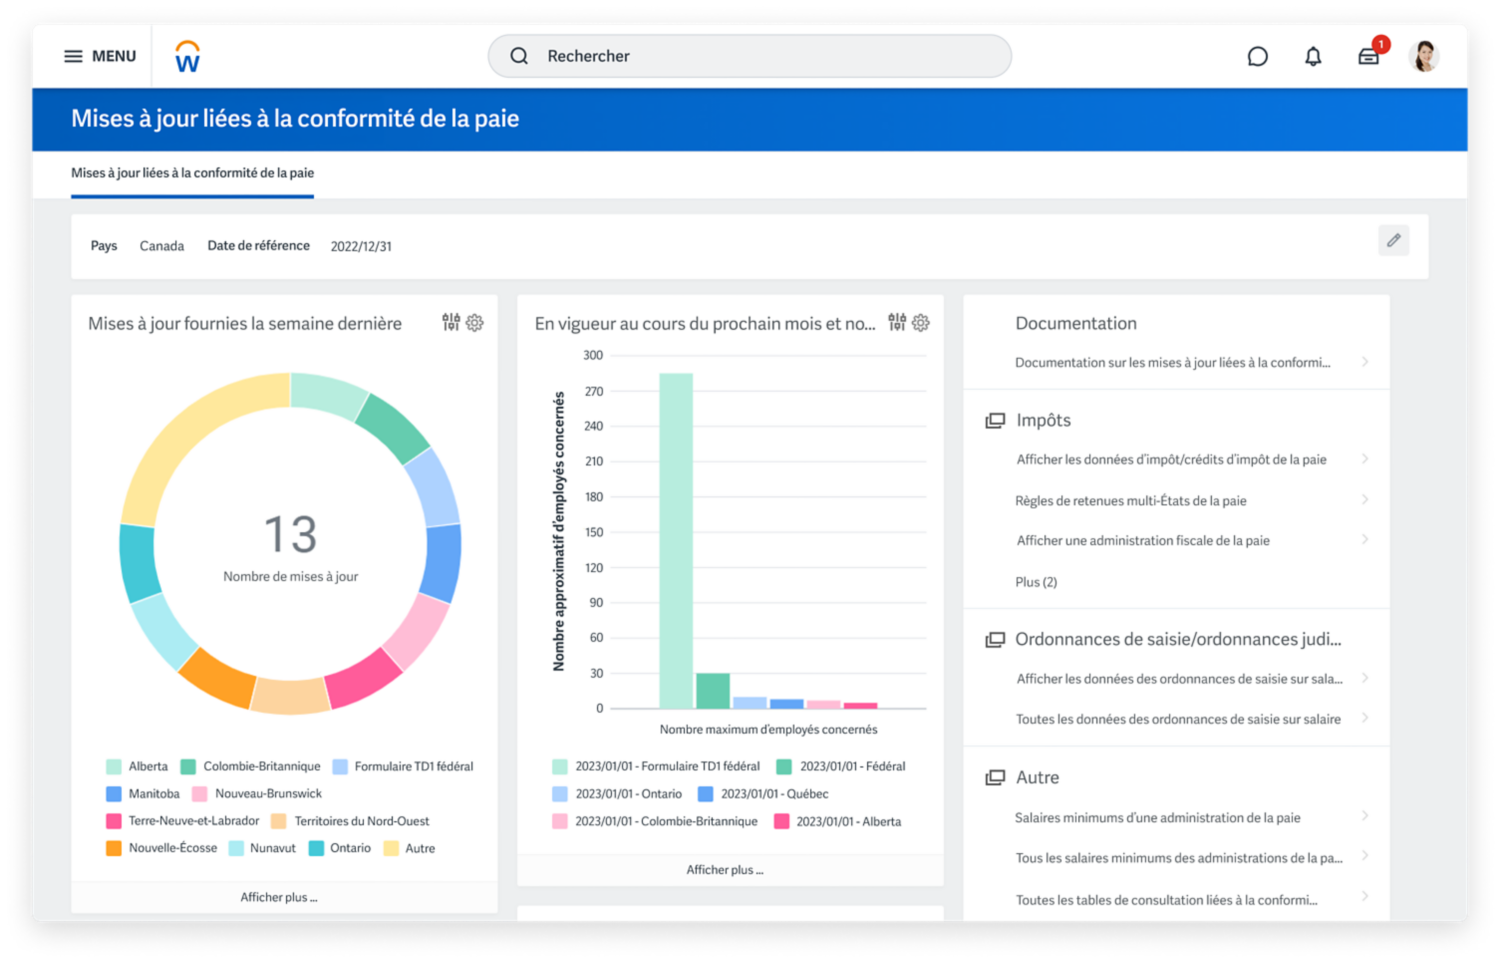Open 'Toutes les tables de consultation' link
1500x962 pixels.
1166,900
